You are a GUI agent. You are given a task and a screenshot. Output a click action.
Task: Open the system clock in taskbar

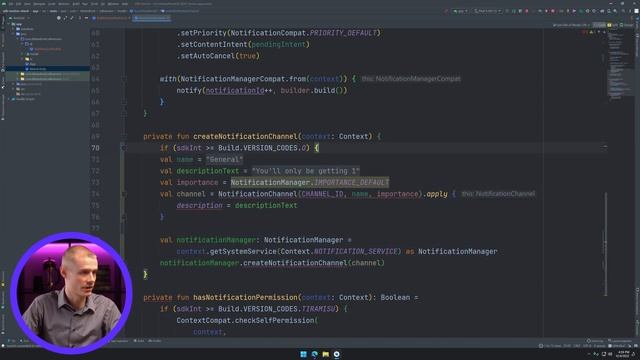click(623, 354)
